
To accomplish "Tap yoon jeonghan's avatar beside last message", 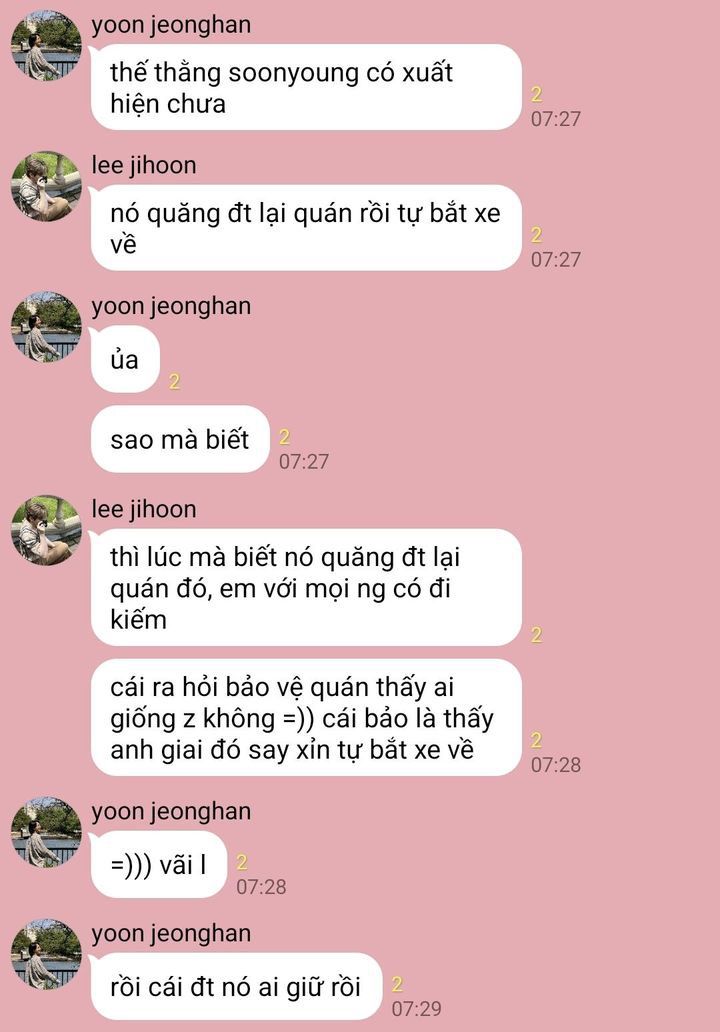I will pos(46,954).
